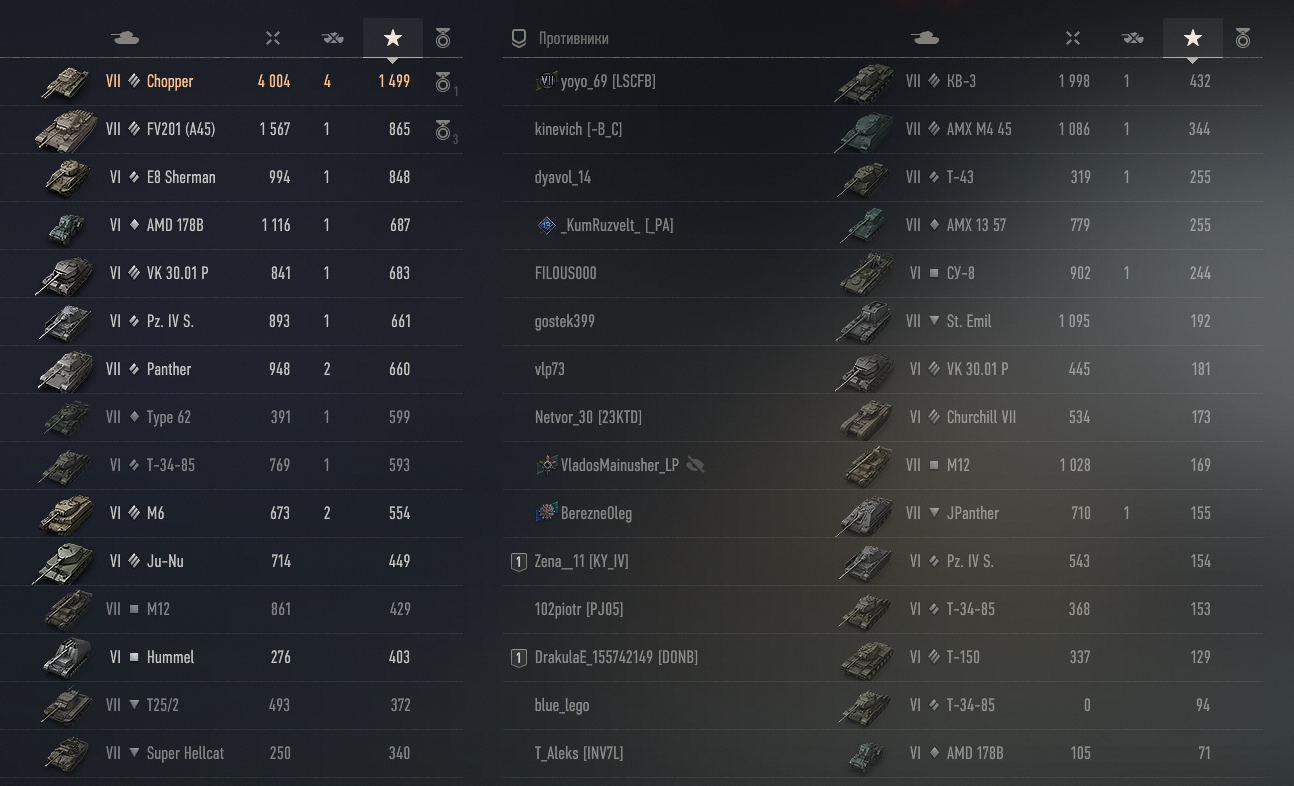
Task: Sort allies by damage column icon
Action: coord(273,38)
